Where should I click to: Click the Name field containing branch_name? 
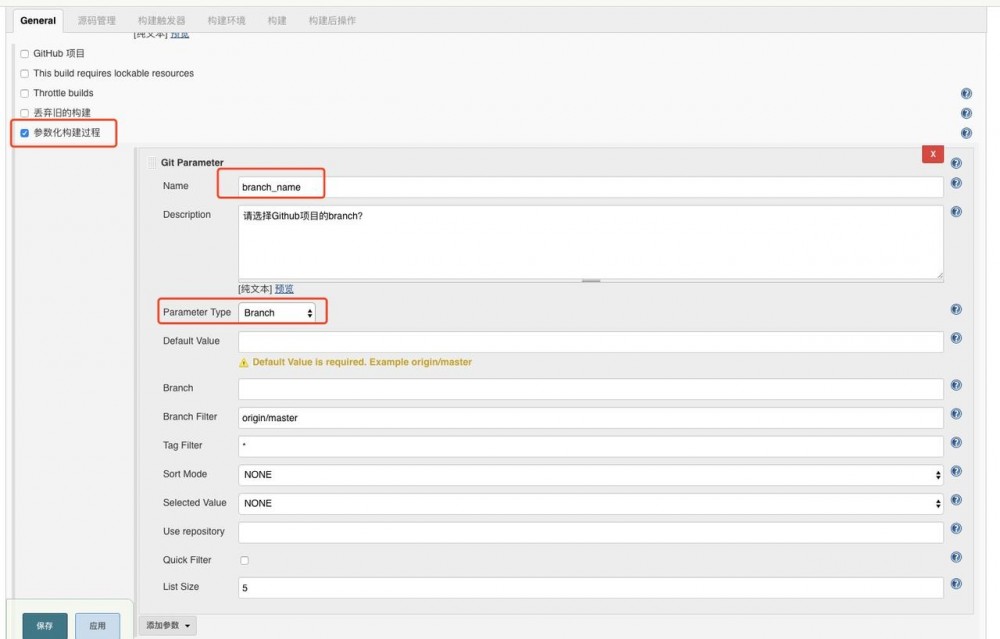click(591, 187)
